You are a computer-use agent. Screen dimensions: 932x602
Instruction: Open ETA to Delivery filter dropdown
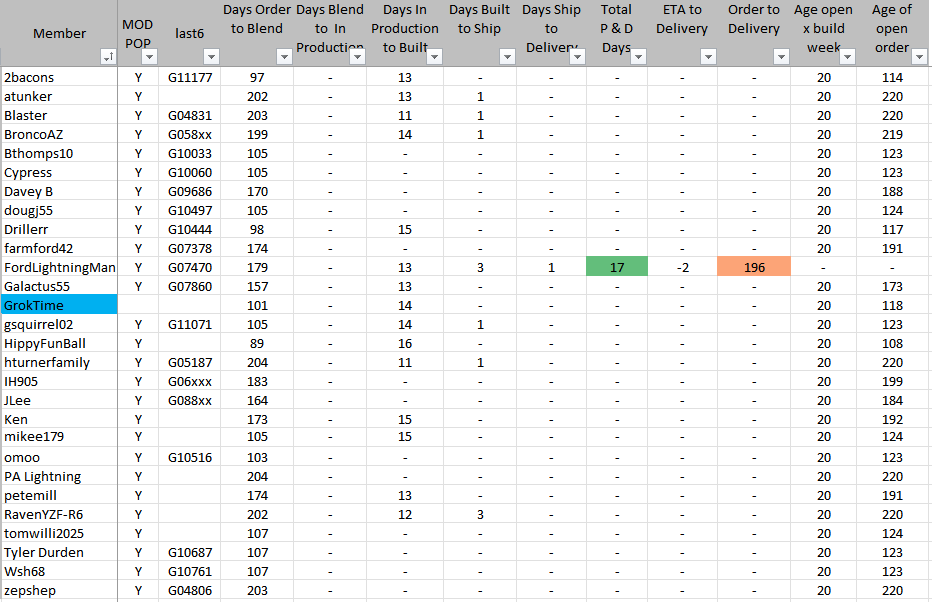(706, 58)
